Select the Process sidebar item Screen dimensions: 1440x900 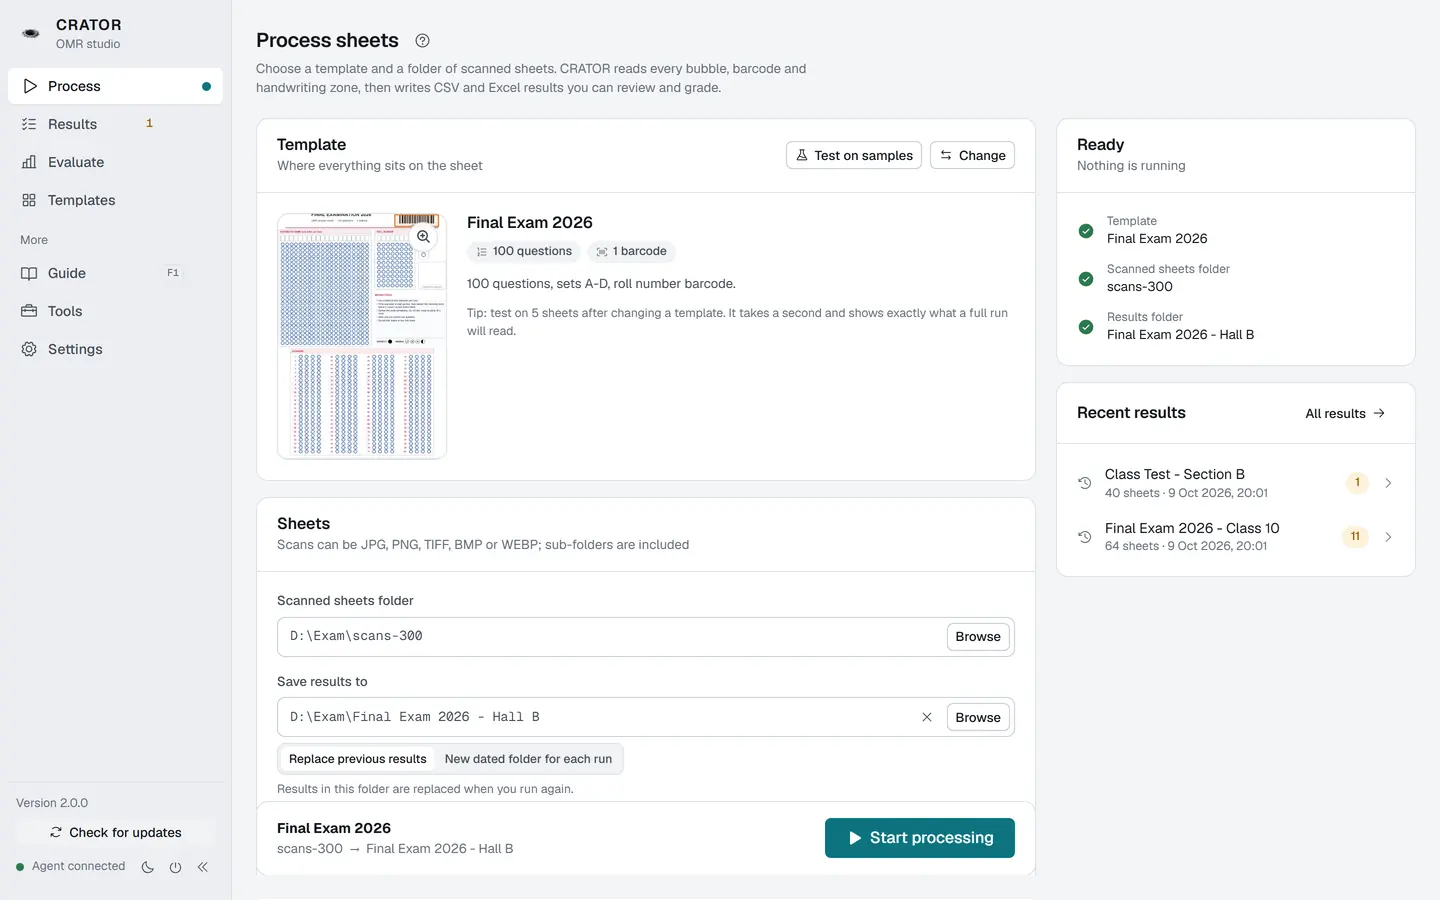[115, 86]
